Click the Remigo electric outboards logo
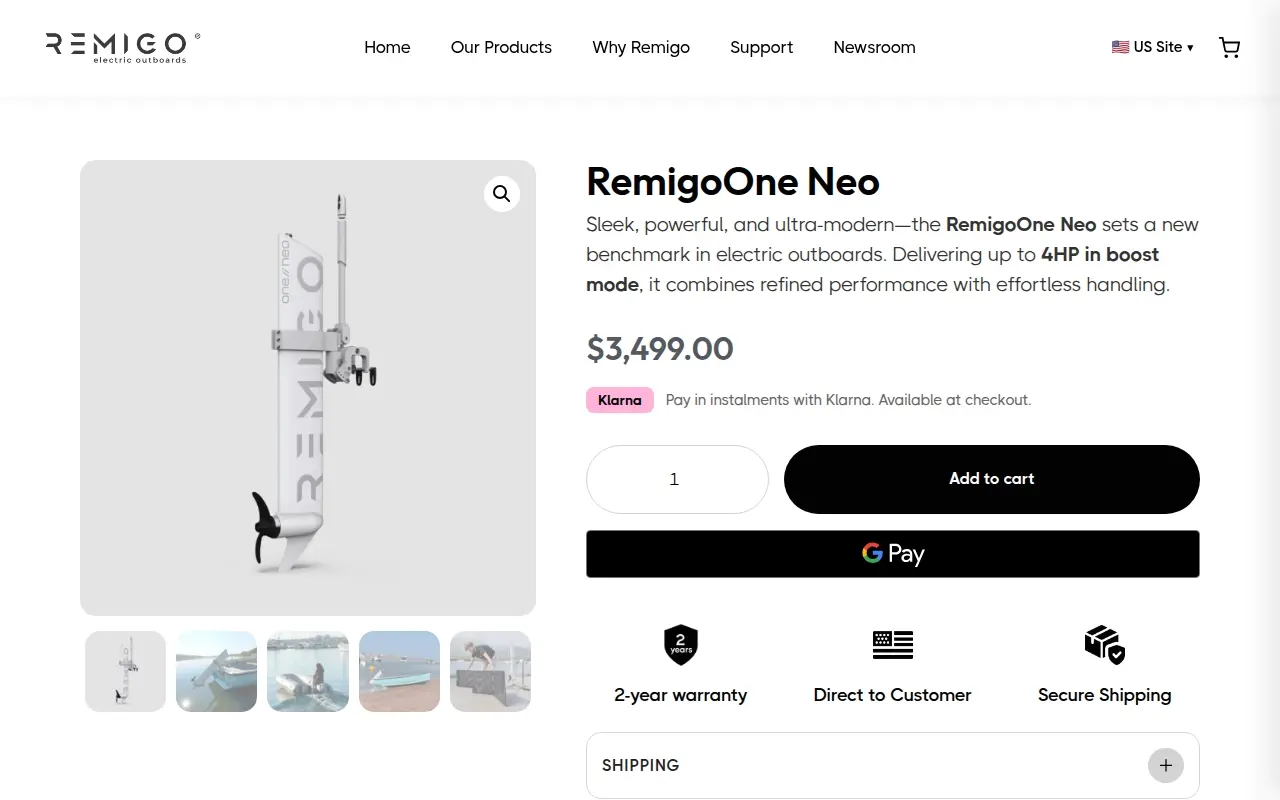The height and width of the screenshot is (800, 1280). coord(122,47)
